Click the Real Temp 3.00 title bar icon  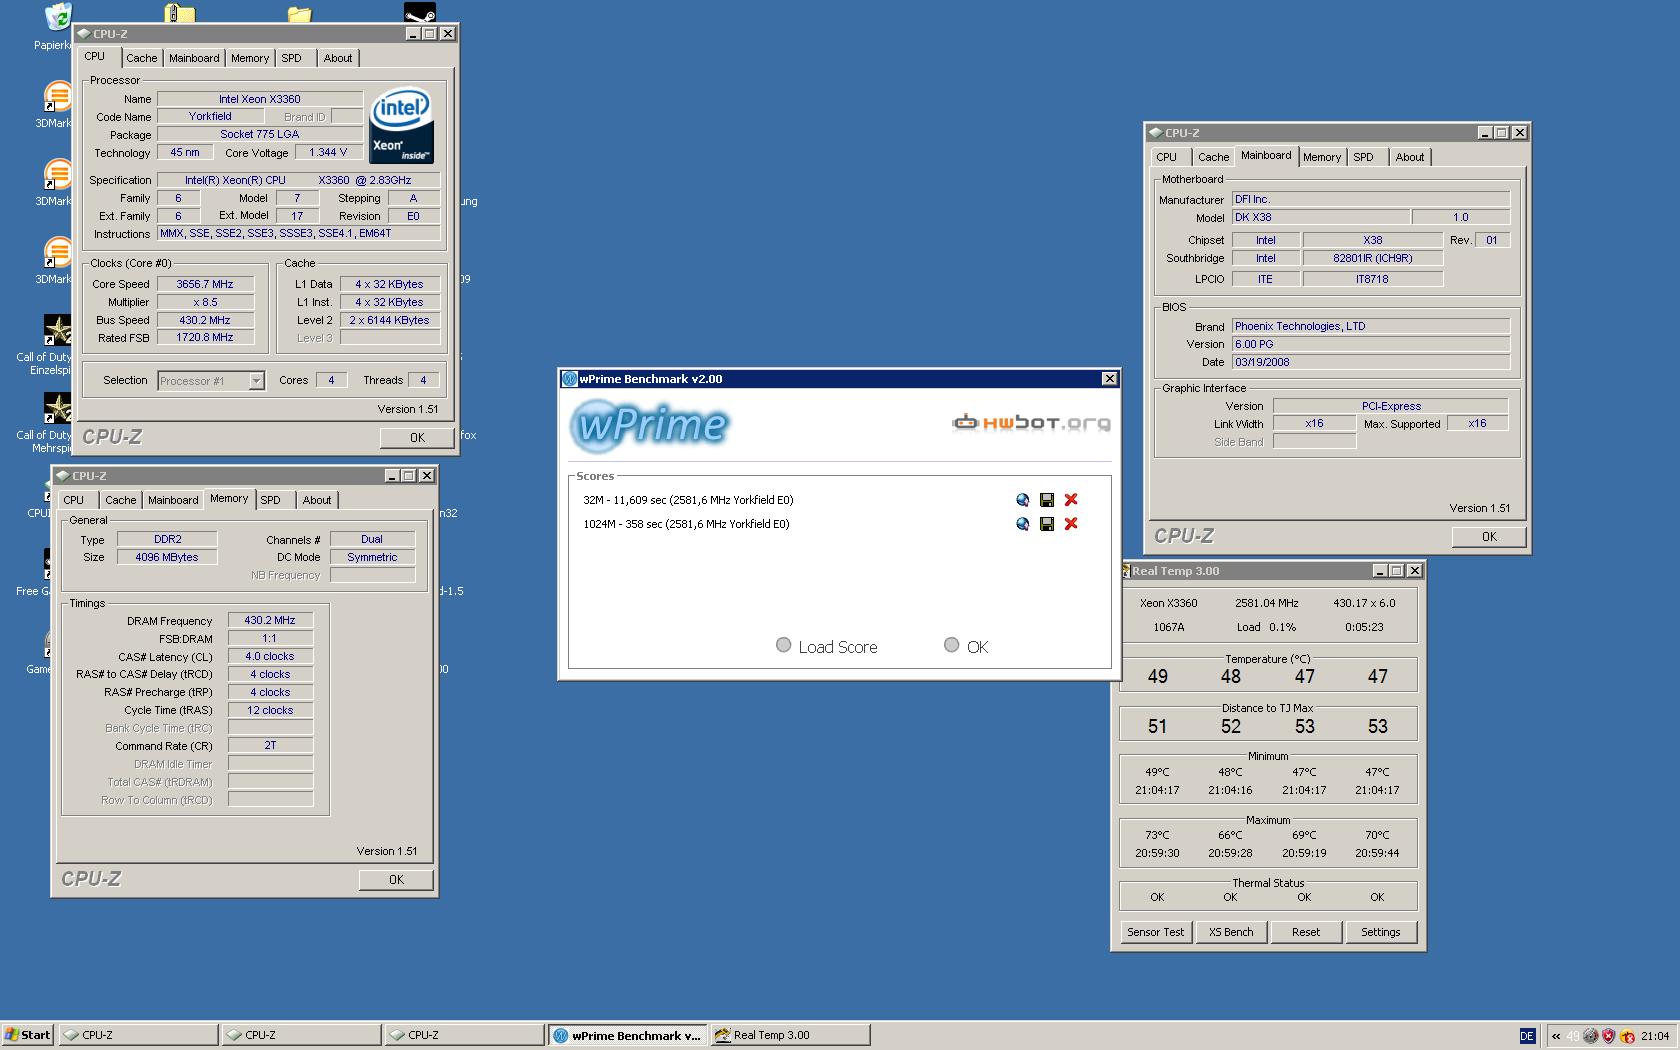tap(1124, 571)
